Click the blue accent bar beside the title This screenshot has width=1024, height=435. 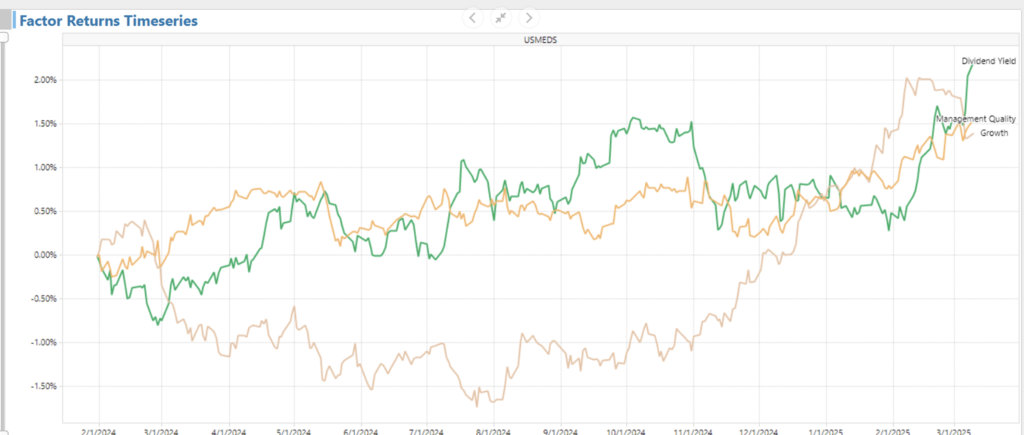(14, 20)
